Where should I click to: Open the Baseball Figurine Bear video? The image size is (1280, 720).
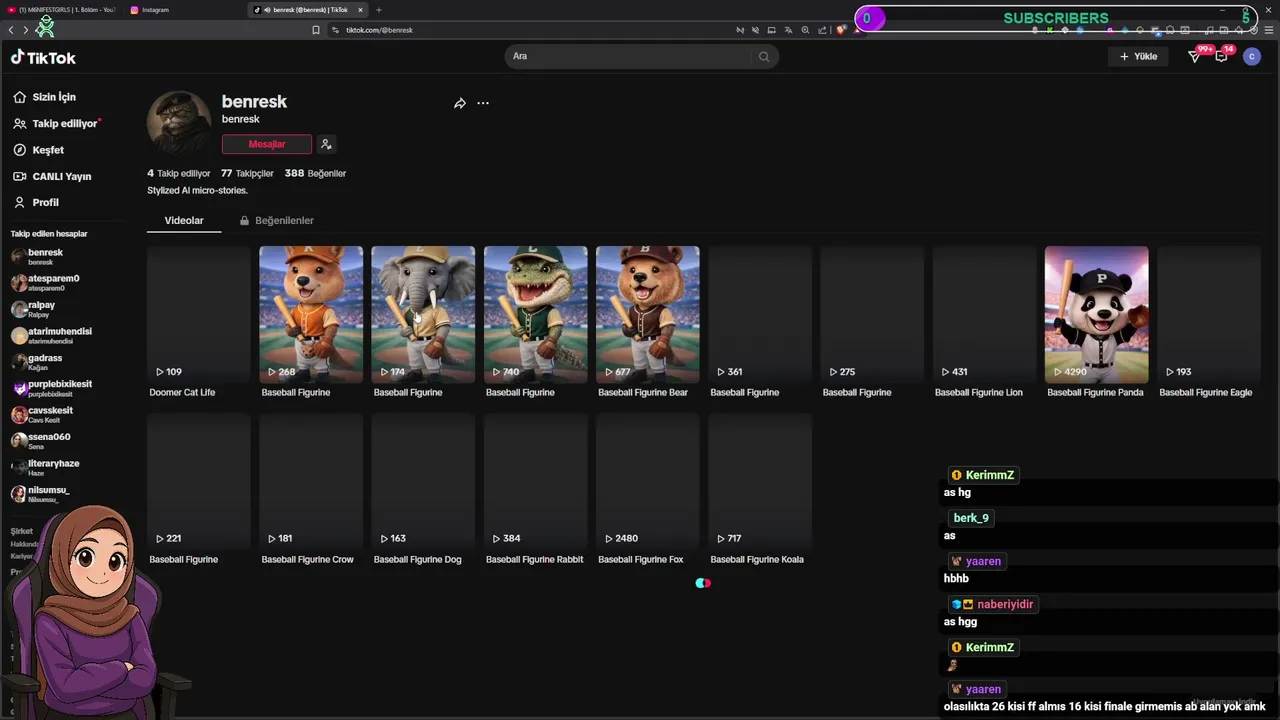tap(648, 314)
